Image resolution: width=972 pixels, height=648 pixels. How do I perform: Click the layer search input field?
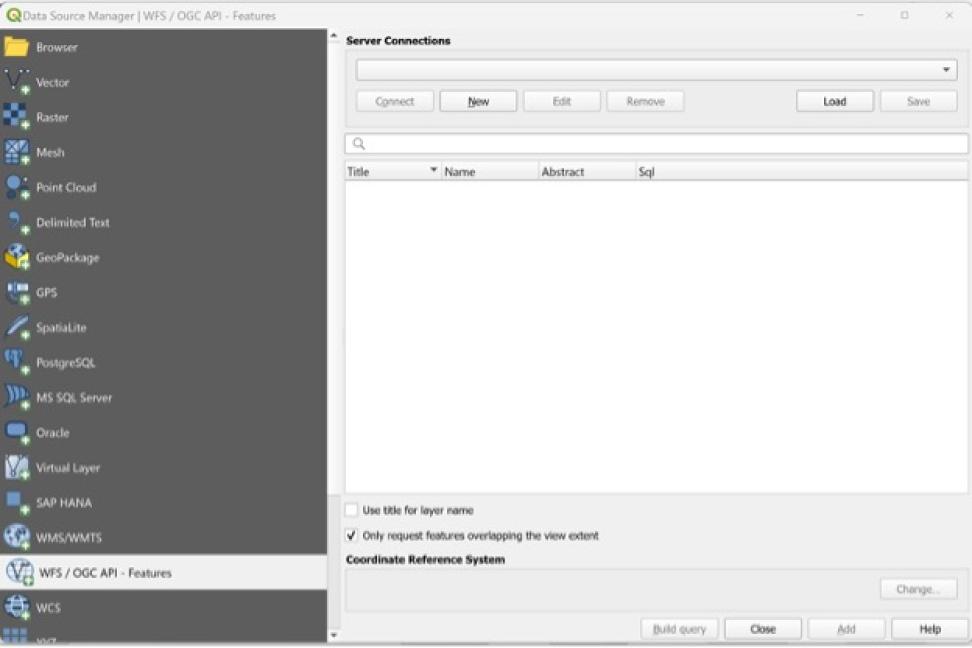656,144
